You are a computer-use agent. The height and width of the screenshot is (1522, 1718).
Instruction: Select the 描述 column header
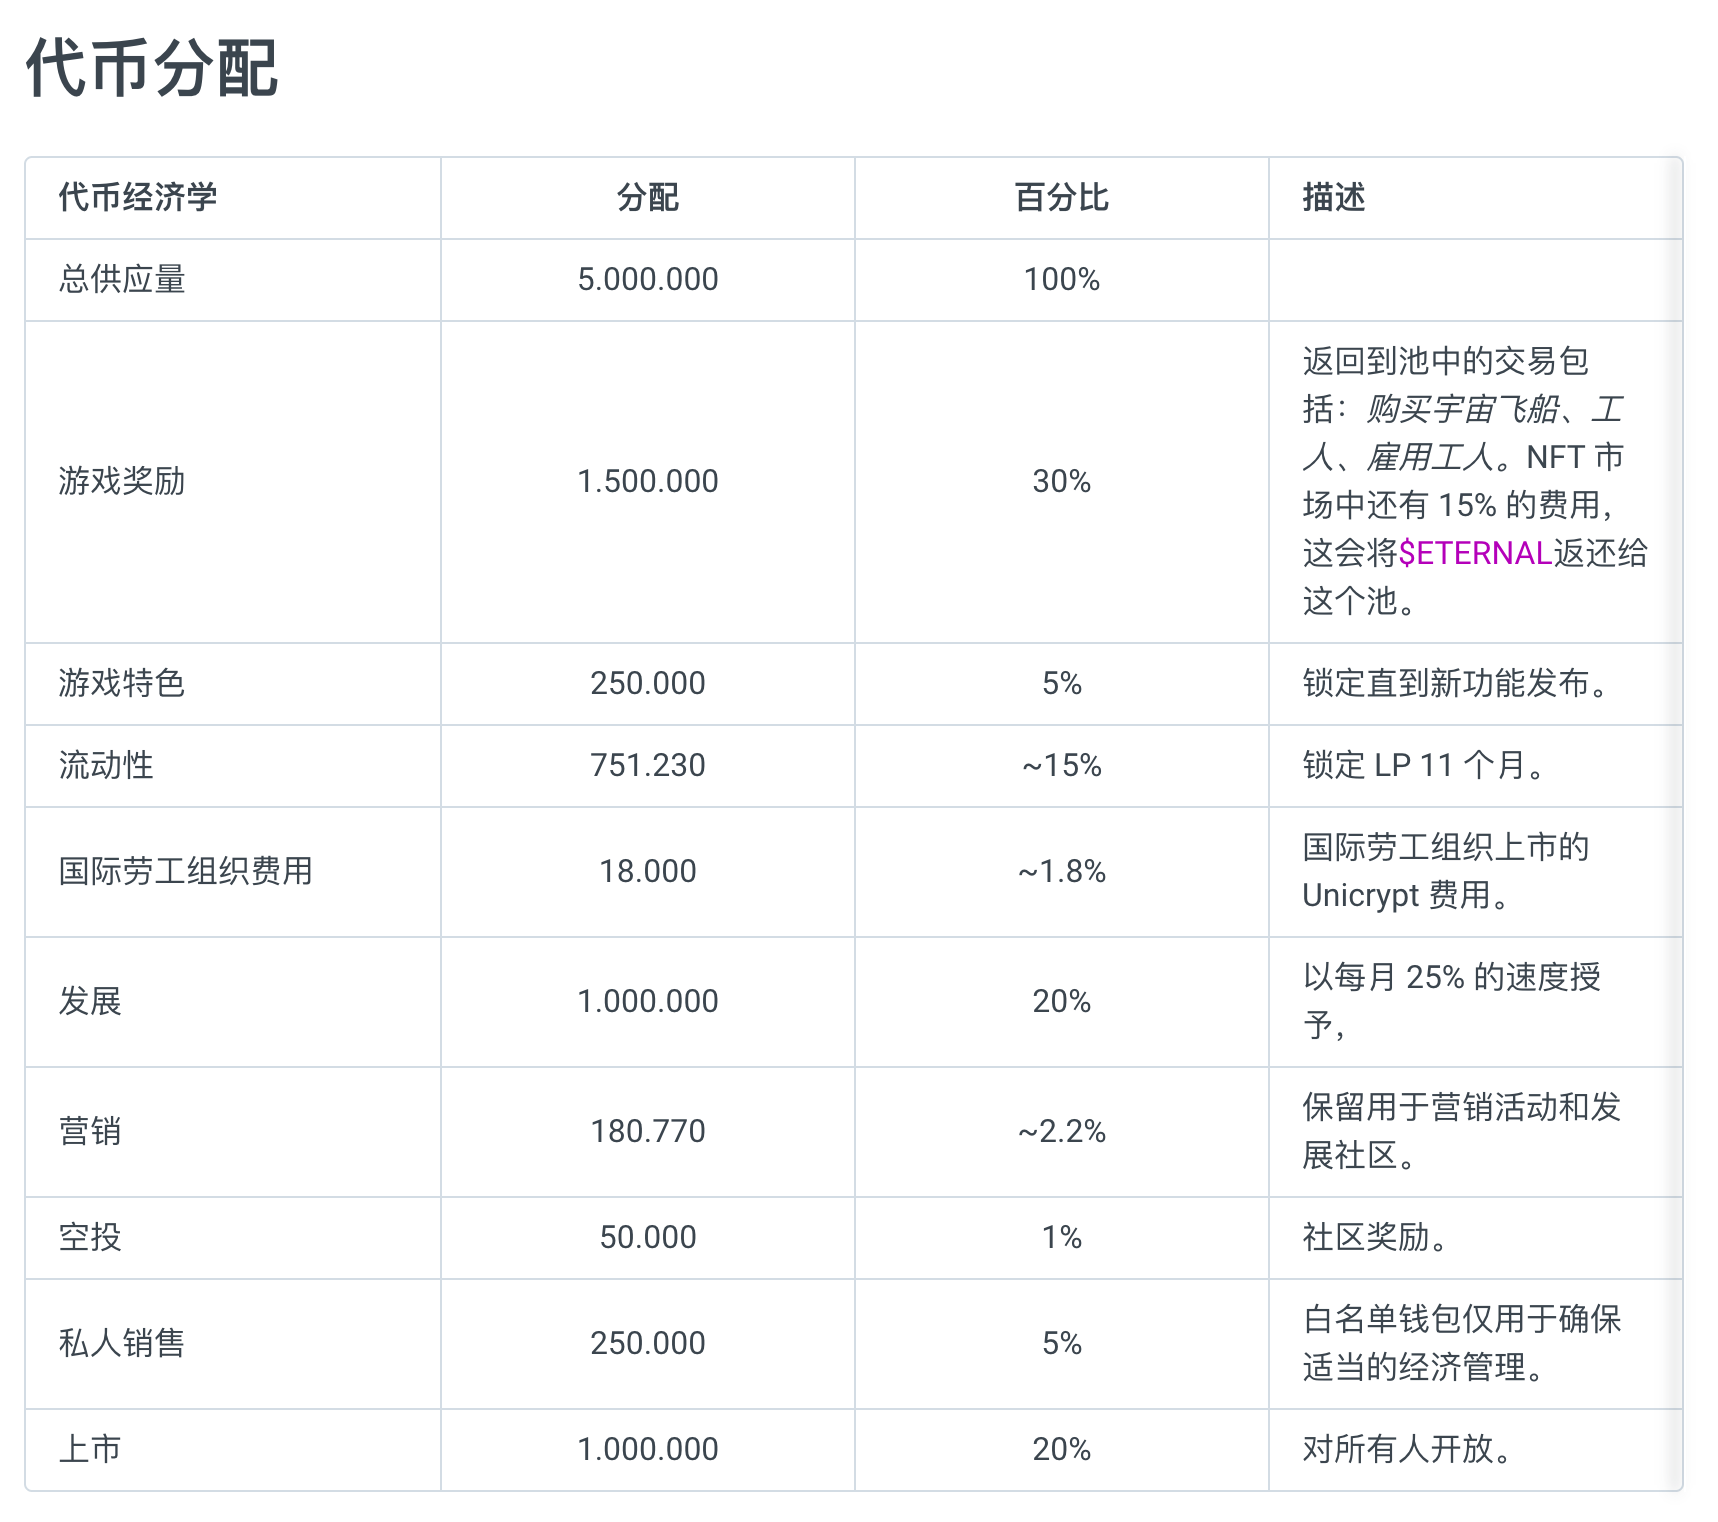point(1334,197)
